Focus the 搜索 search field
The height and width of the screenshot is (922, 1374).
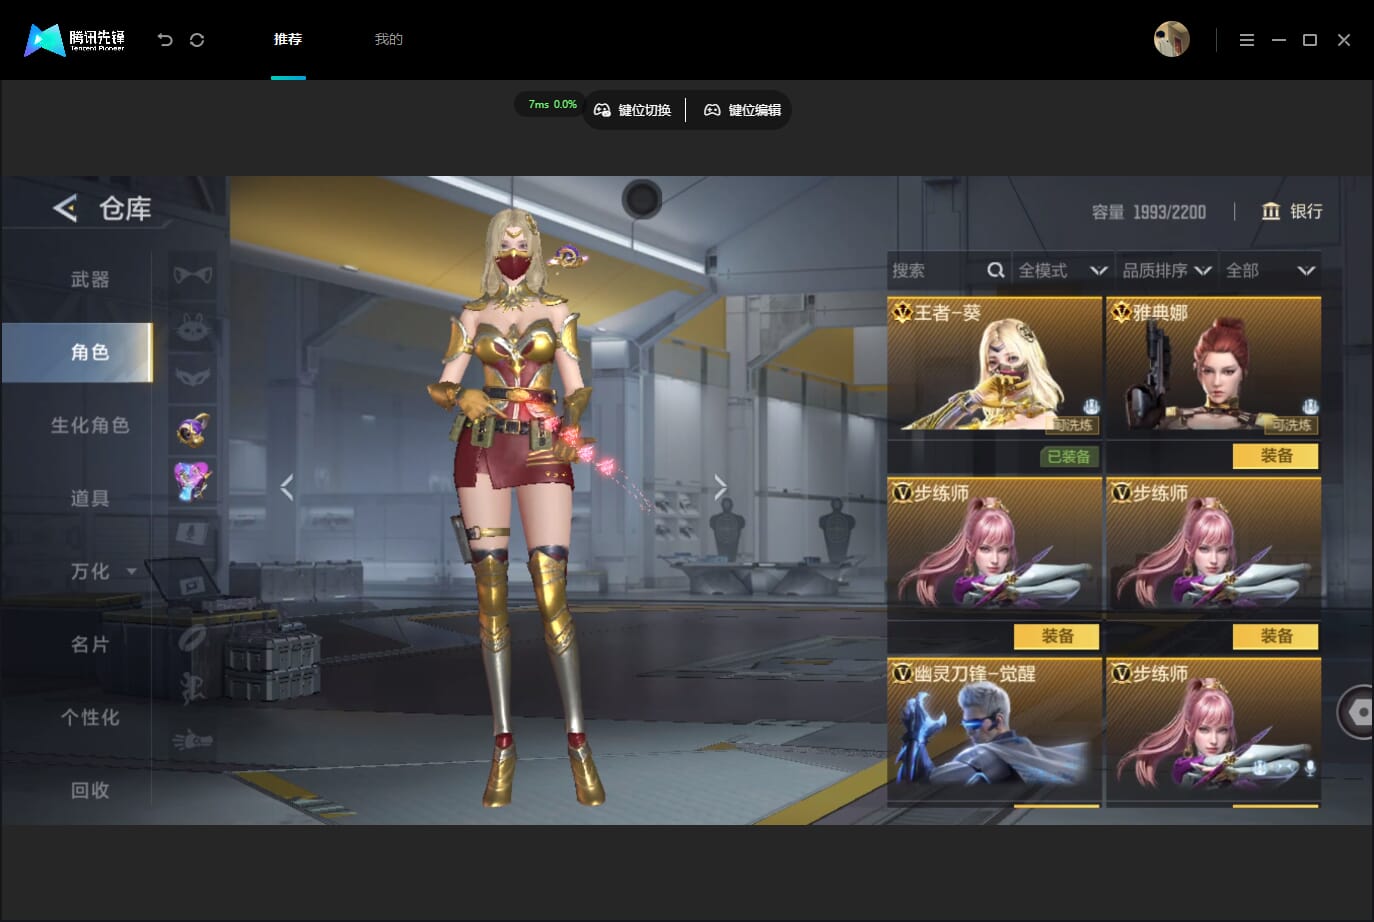(948, 270)
